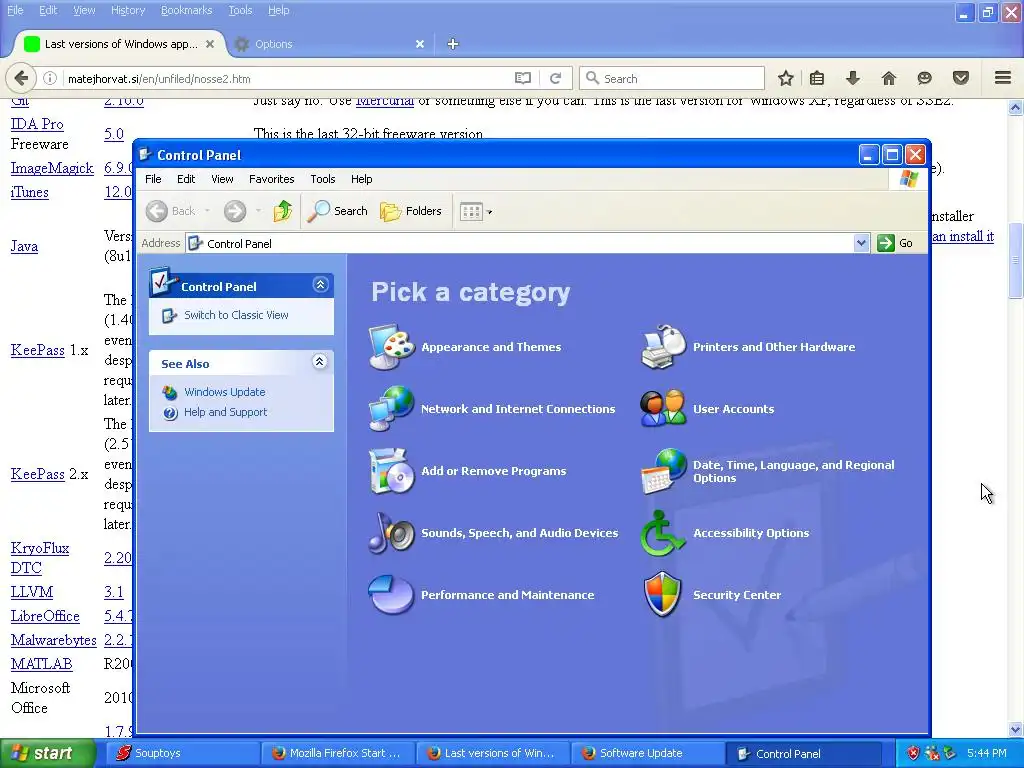Reload the page in Firefox
The height and width of the screenshot is (768, 1024).
(x=556, y=78)
